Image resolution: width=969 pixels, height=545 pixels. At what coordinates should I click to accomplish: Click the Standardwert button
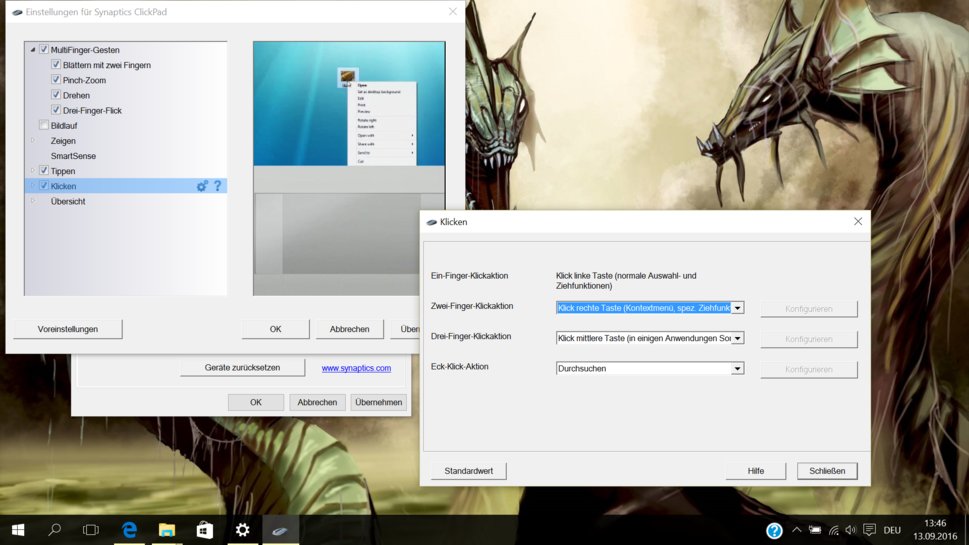click(468, 471)
